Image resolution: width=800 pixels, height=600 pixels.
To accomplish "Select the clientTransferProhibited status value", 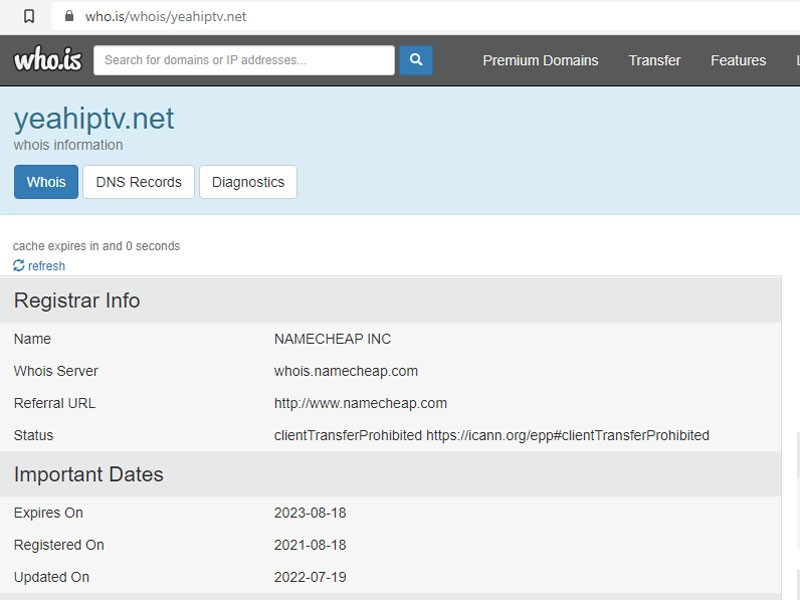I will click(x=492, y=435).
